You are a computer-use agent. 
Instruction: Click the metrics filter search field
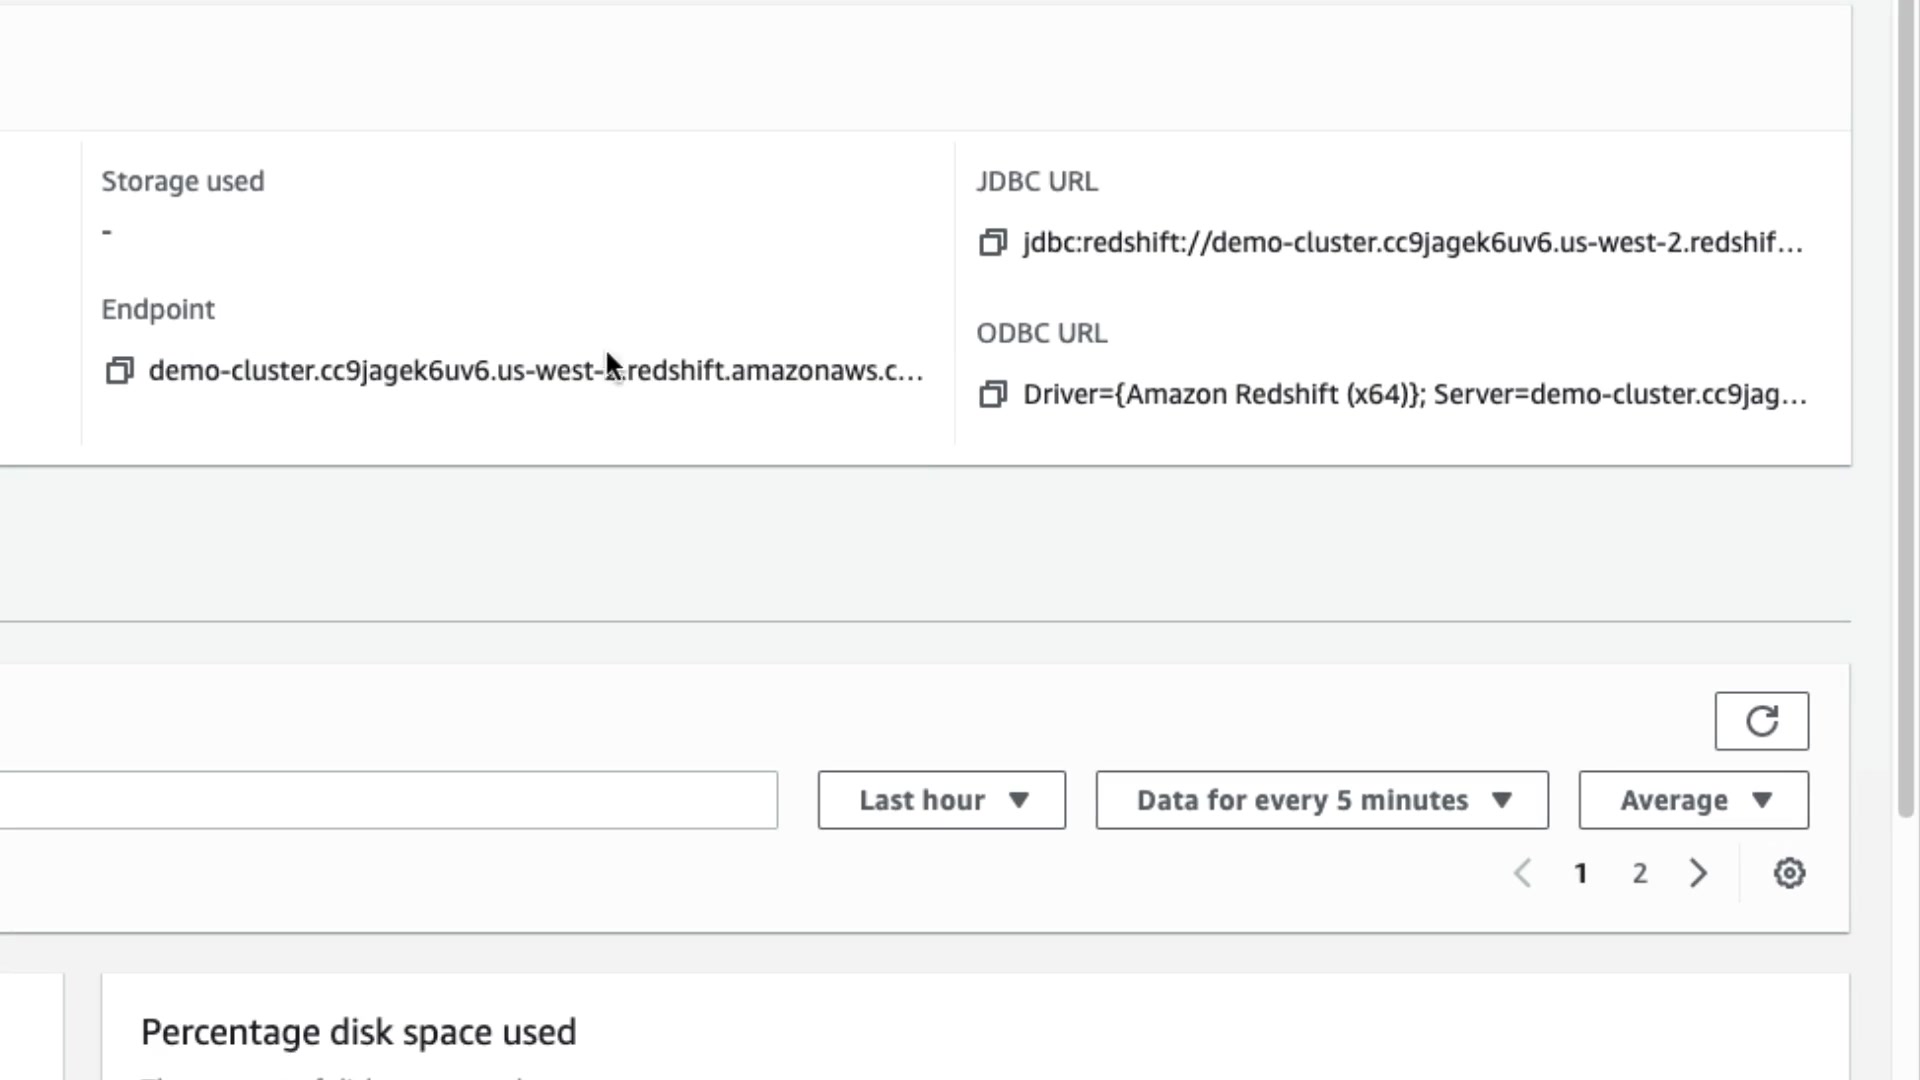(388, 800)
